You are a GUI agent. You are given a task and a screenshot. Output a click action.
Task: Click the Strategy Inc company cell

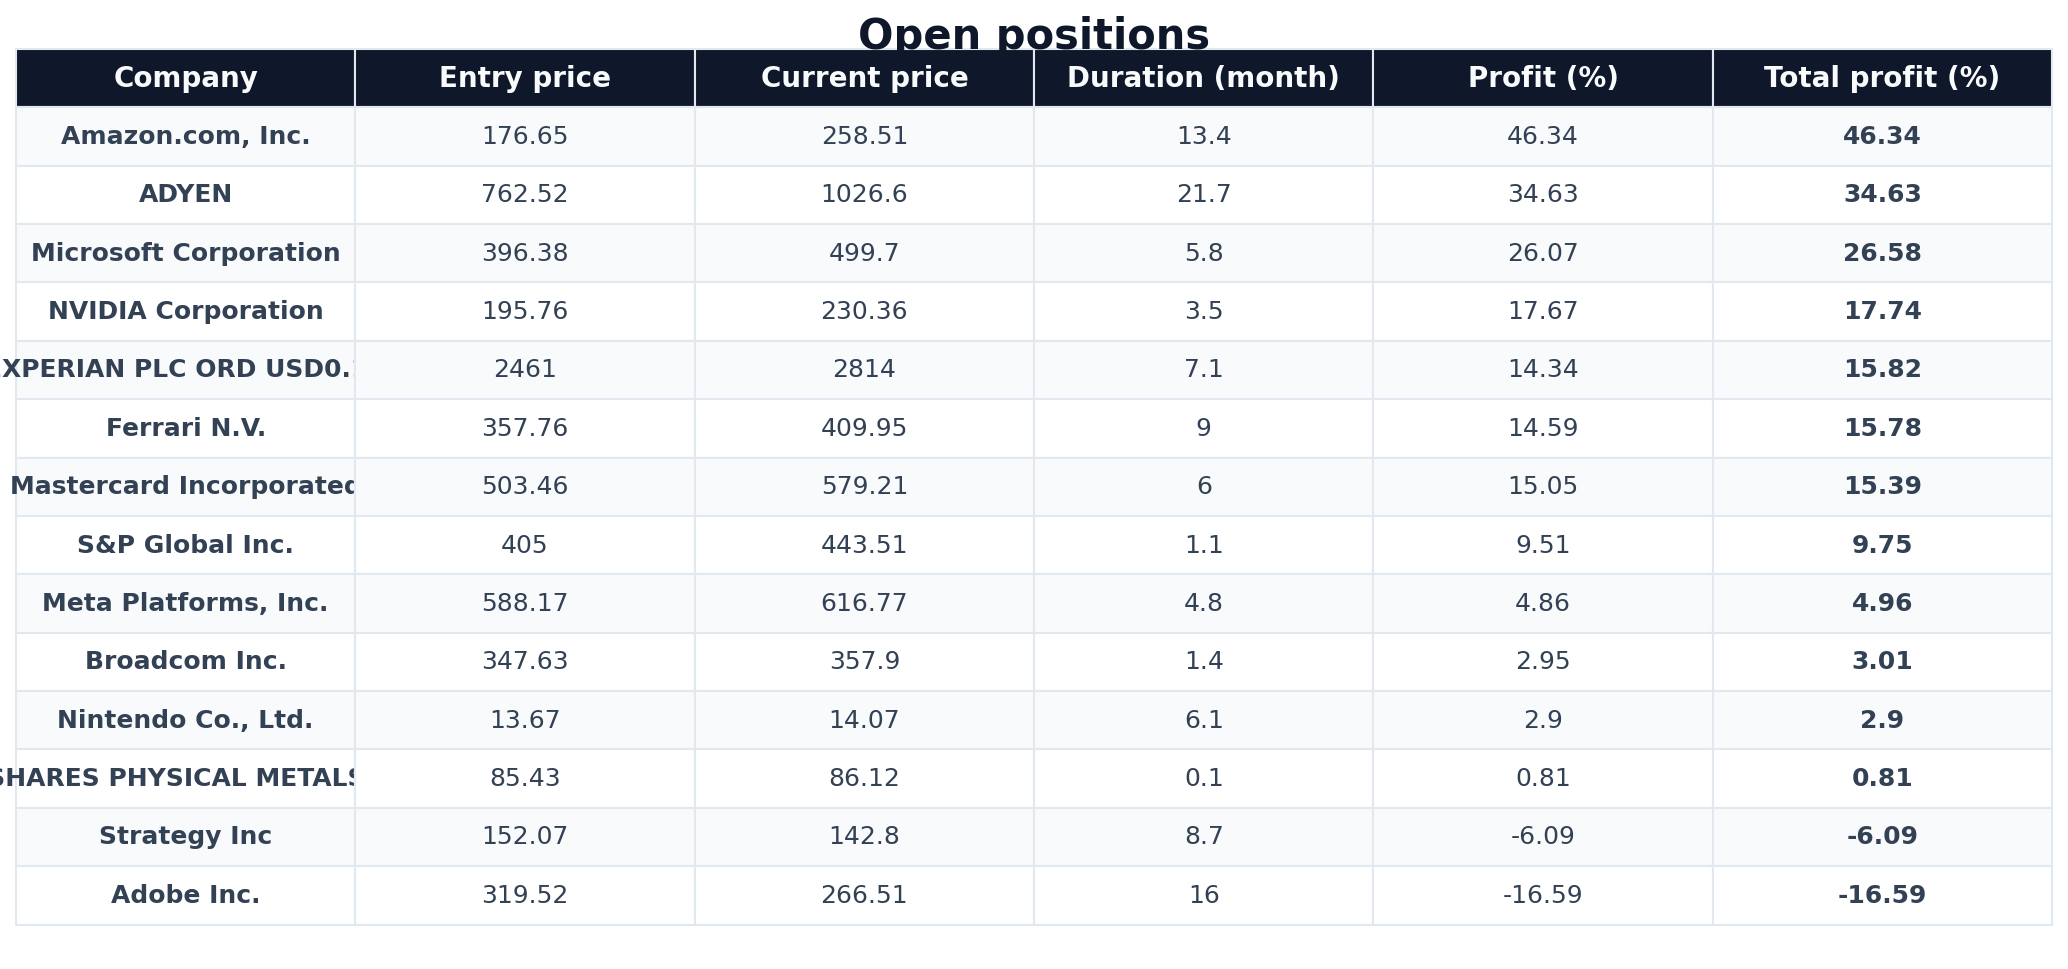(x=185, y=837)
